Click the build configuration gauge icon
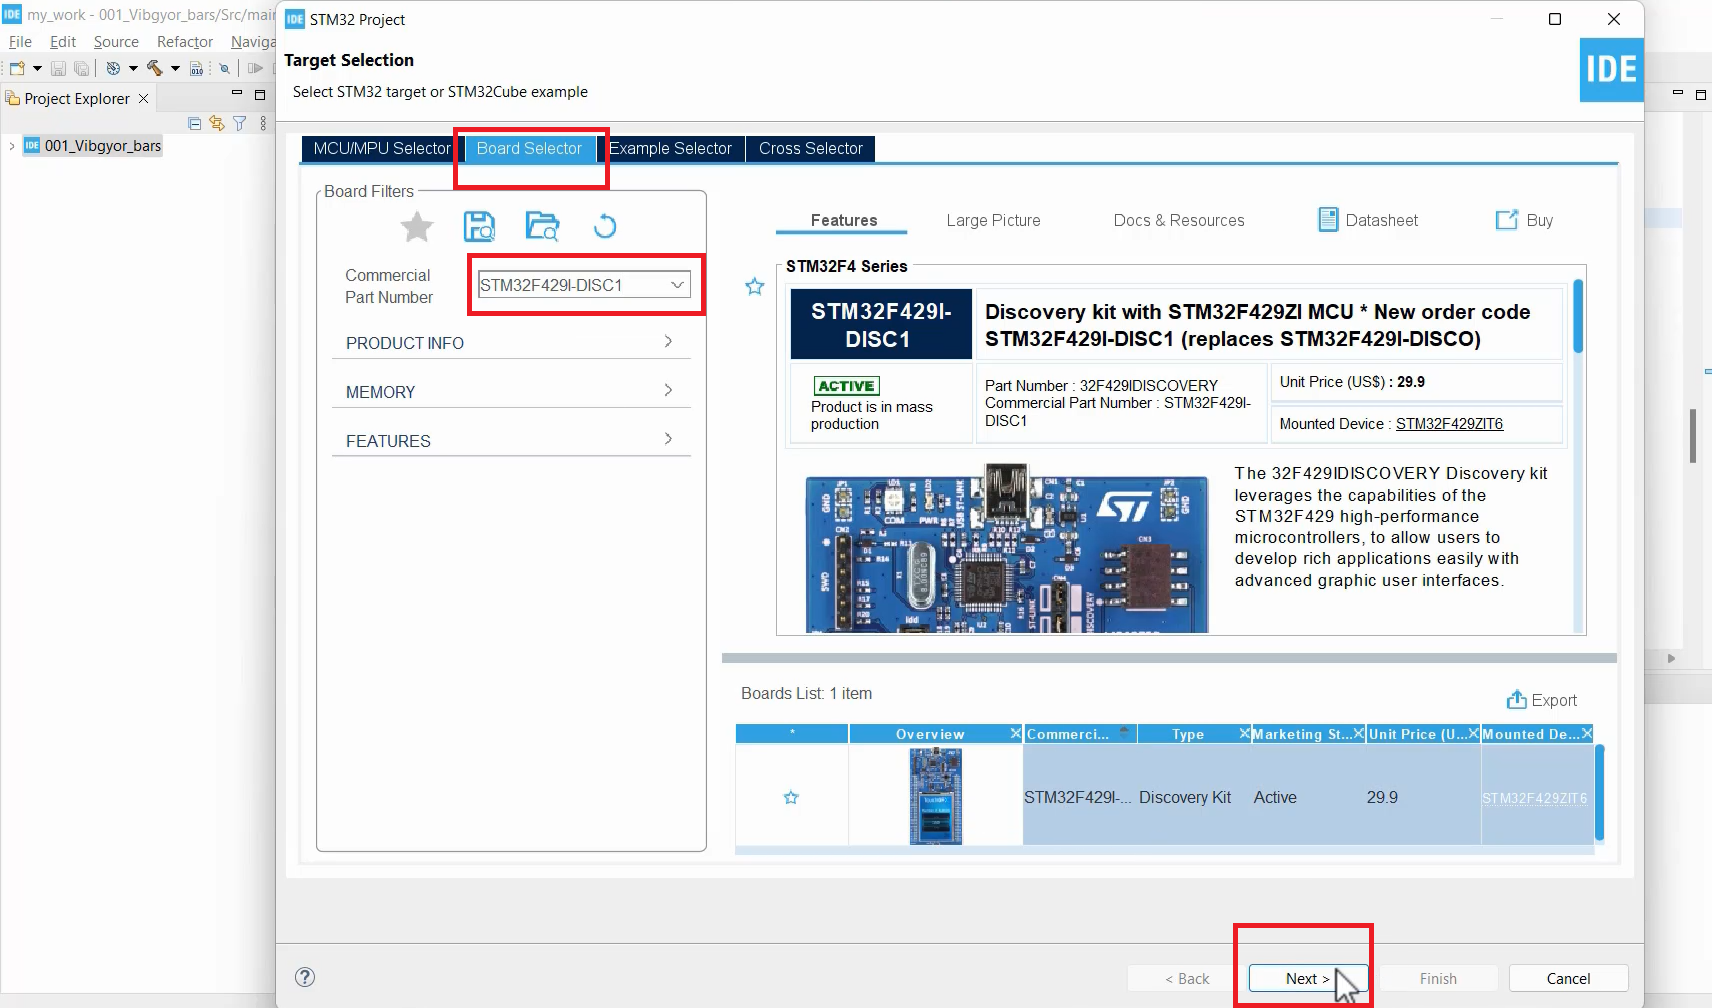The image size is (1712, 1008). coord(113,68)
